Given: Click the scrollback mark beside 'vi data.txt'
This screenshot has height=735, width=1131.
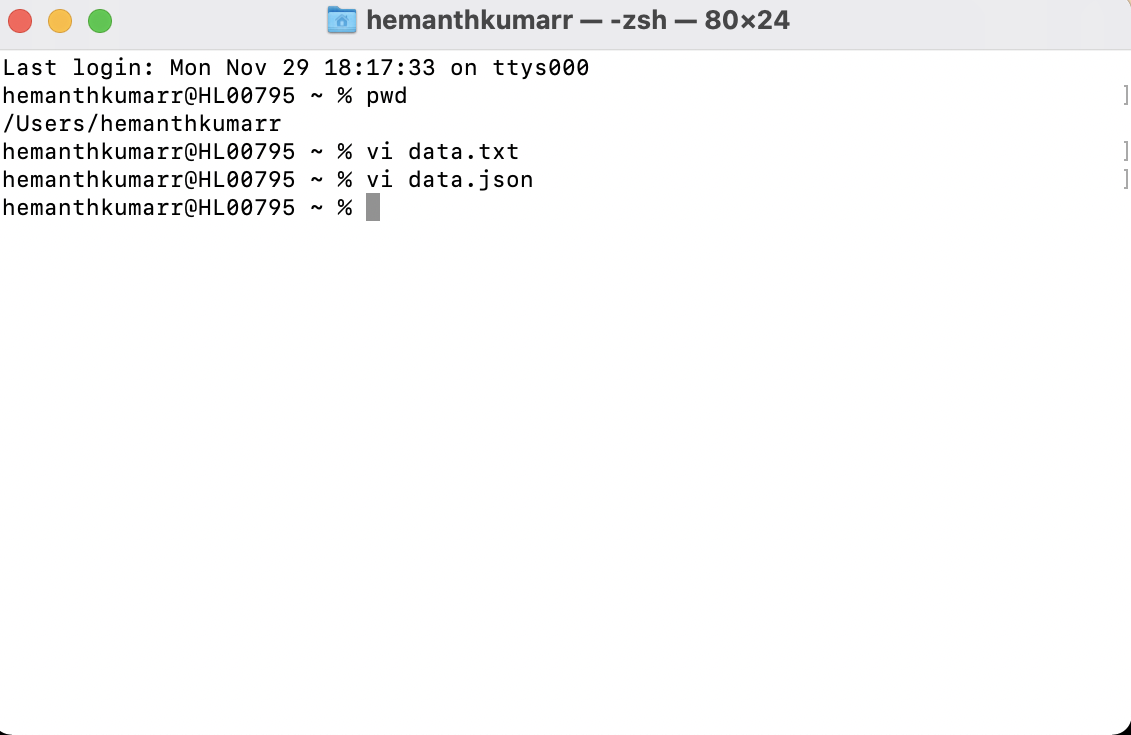Looking at the screenshot, I should 1125,151.
